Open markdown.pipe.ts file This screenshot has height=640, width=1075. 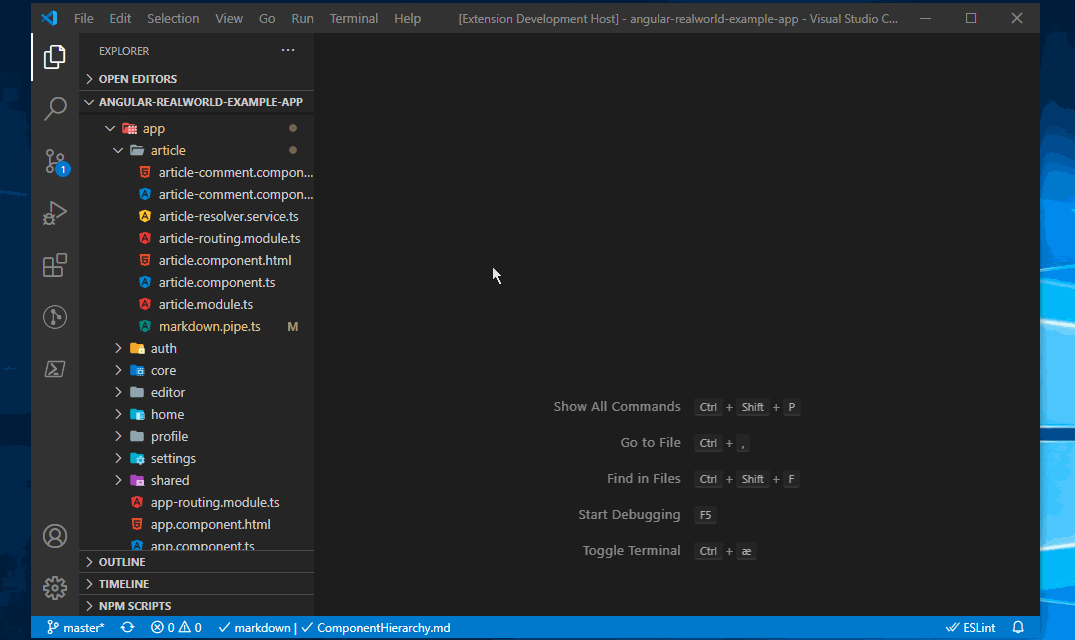[209, 326]
